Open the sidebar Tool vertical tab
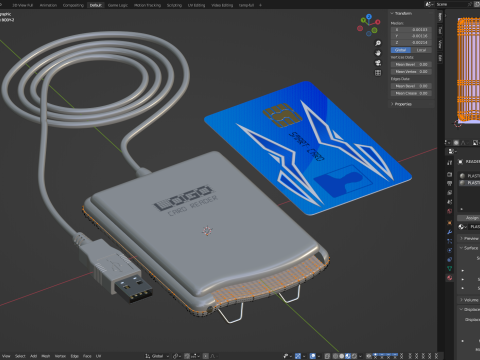Viewport: 480px width, 360px height. click(x=440, y=30)
